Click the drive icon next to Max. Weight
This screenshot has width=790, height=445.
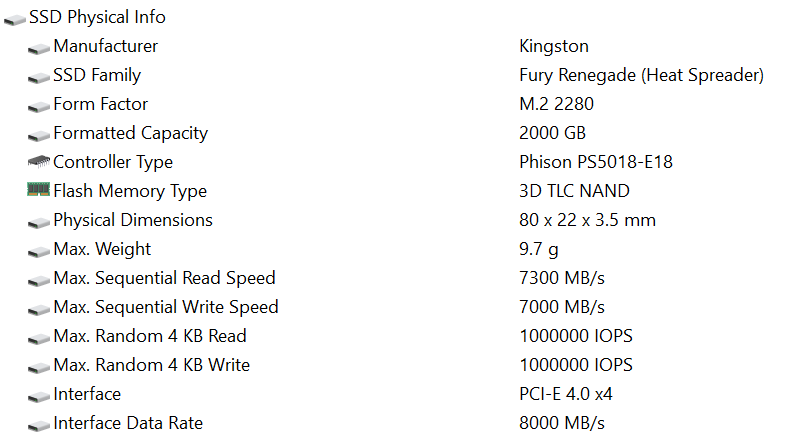[x=39, y=250]
